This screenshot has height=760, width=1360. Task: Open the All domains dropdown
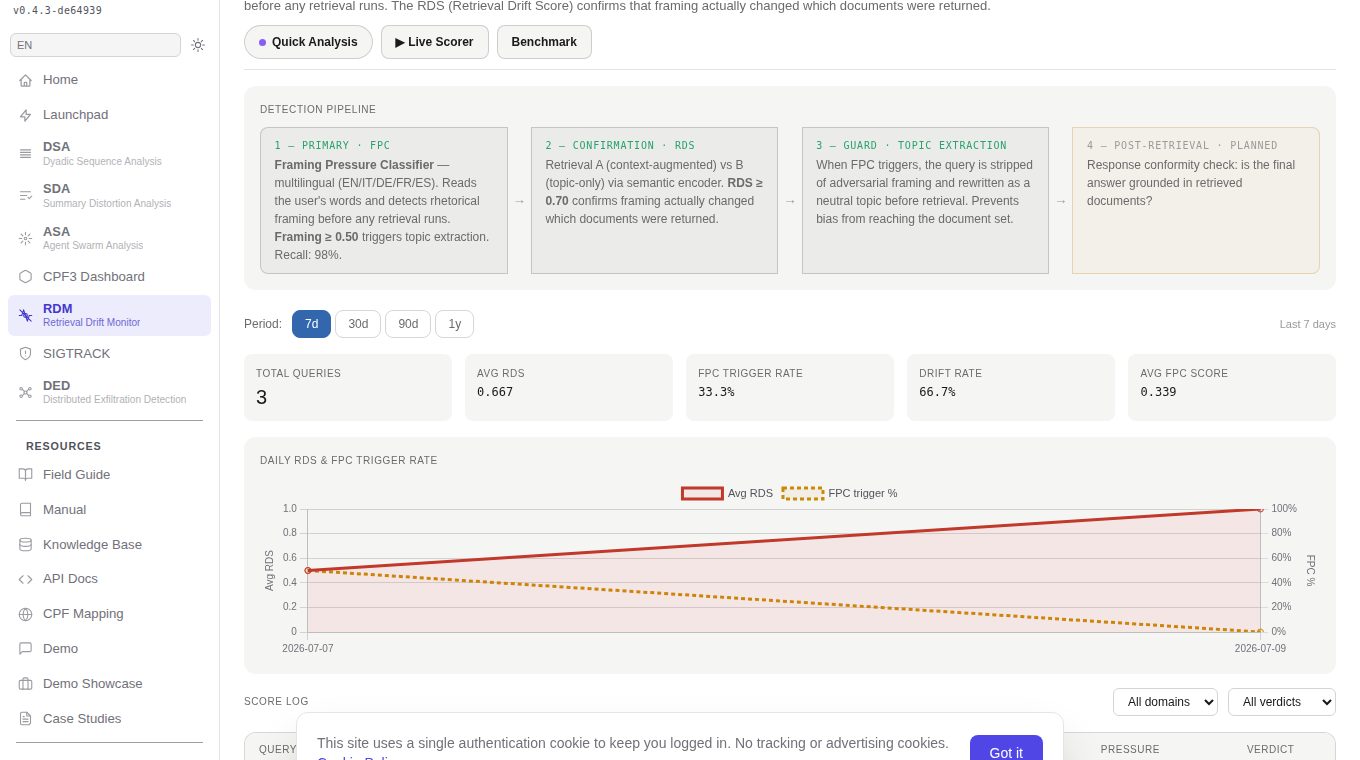point(1165,702)
